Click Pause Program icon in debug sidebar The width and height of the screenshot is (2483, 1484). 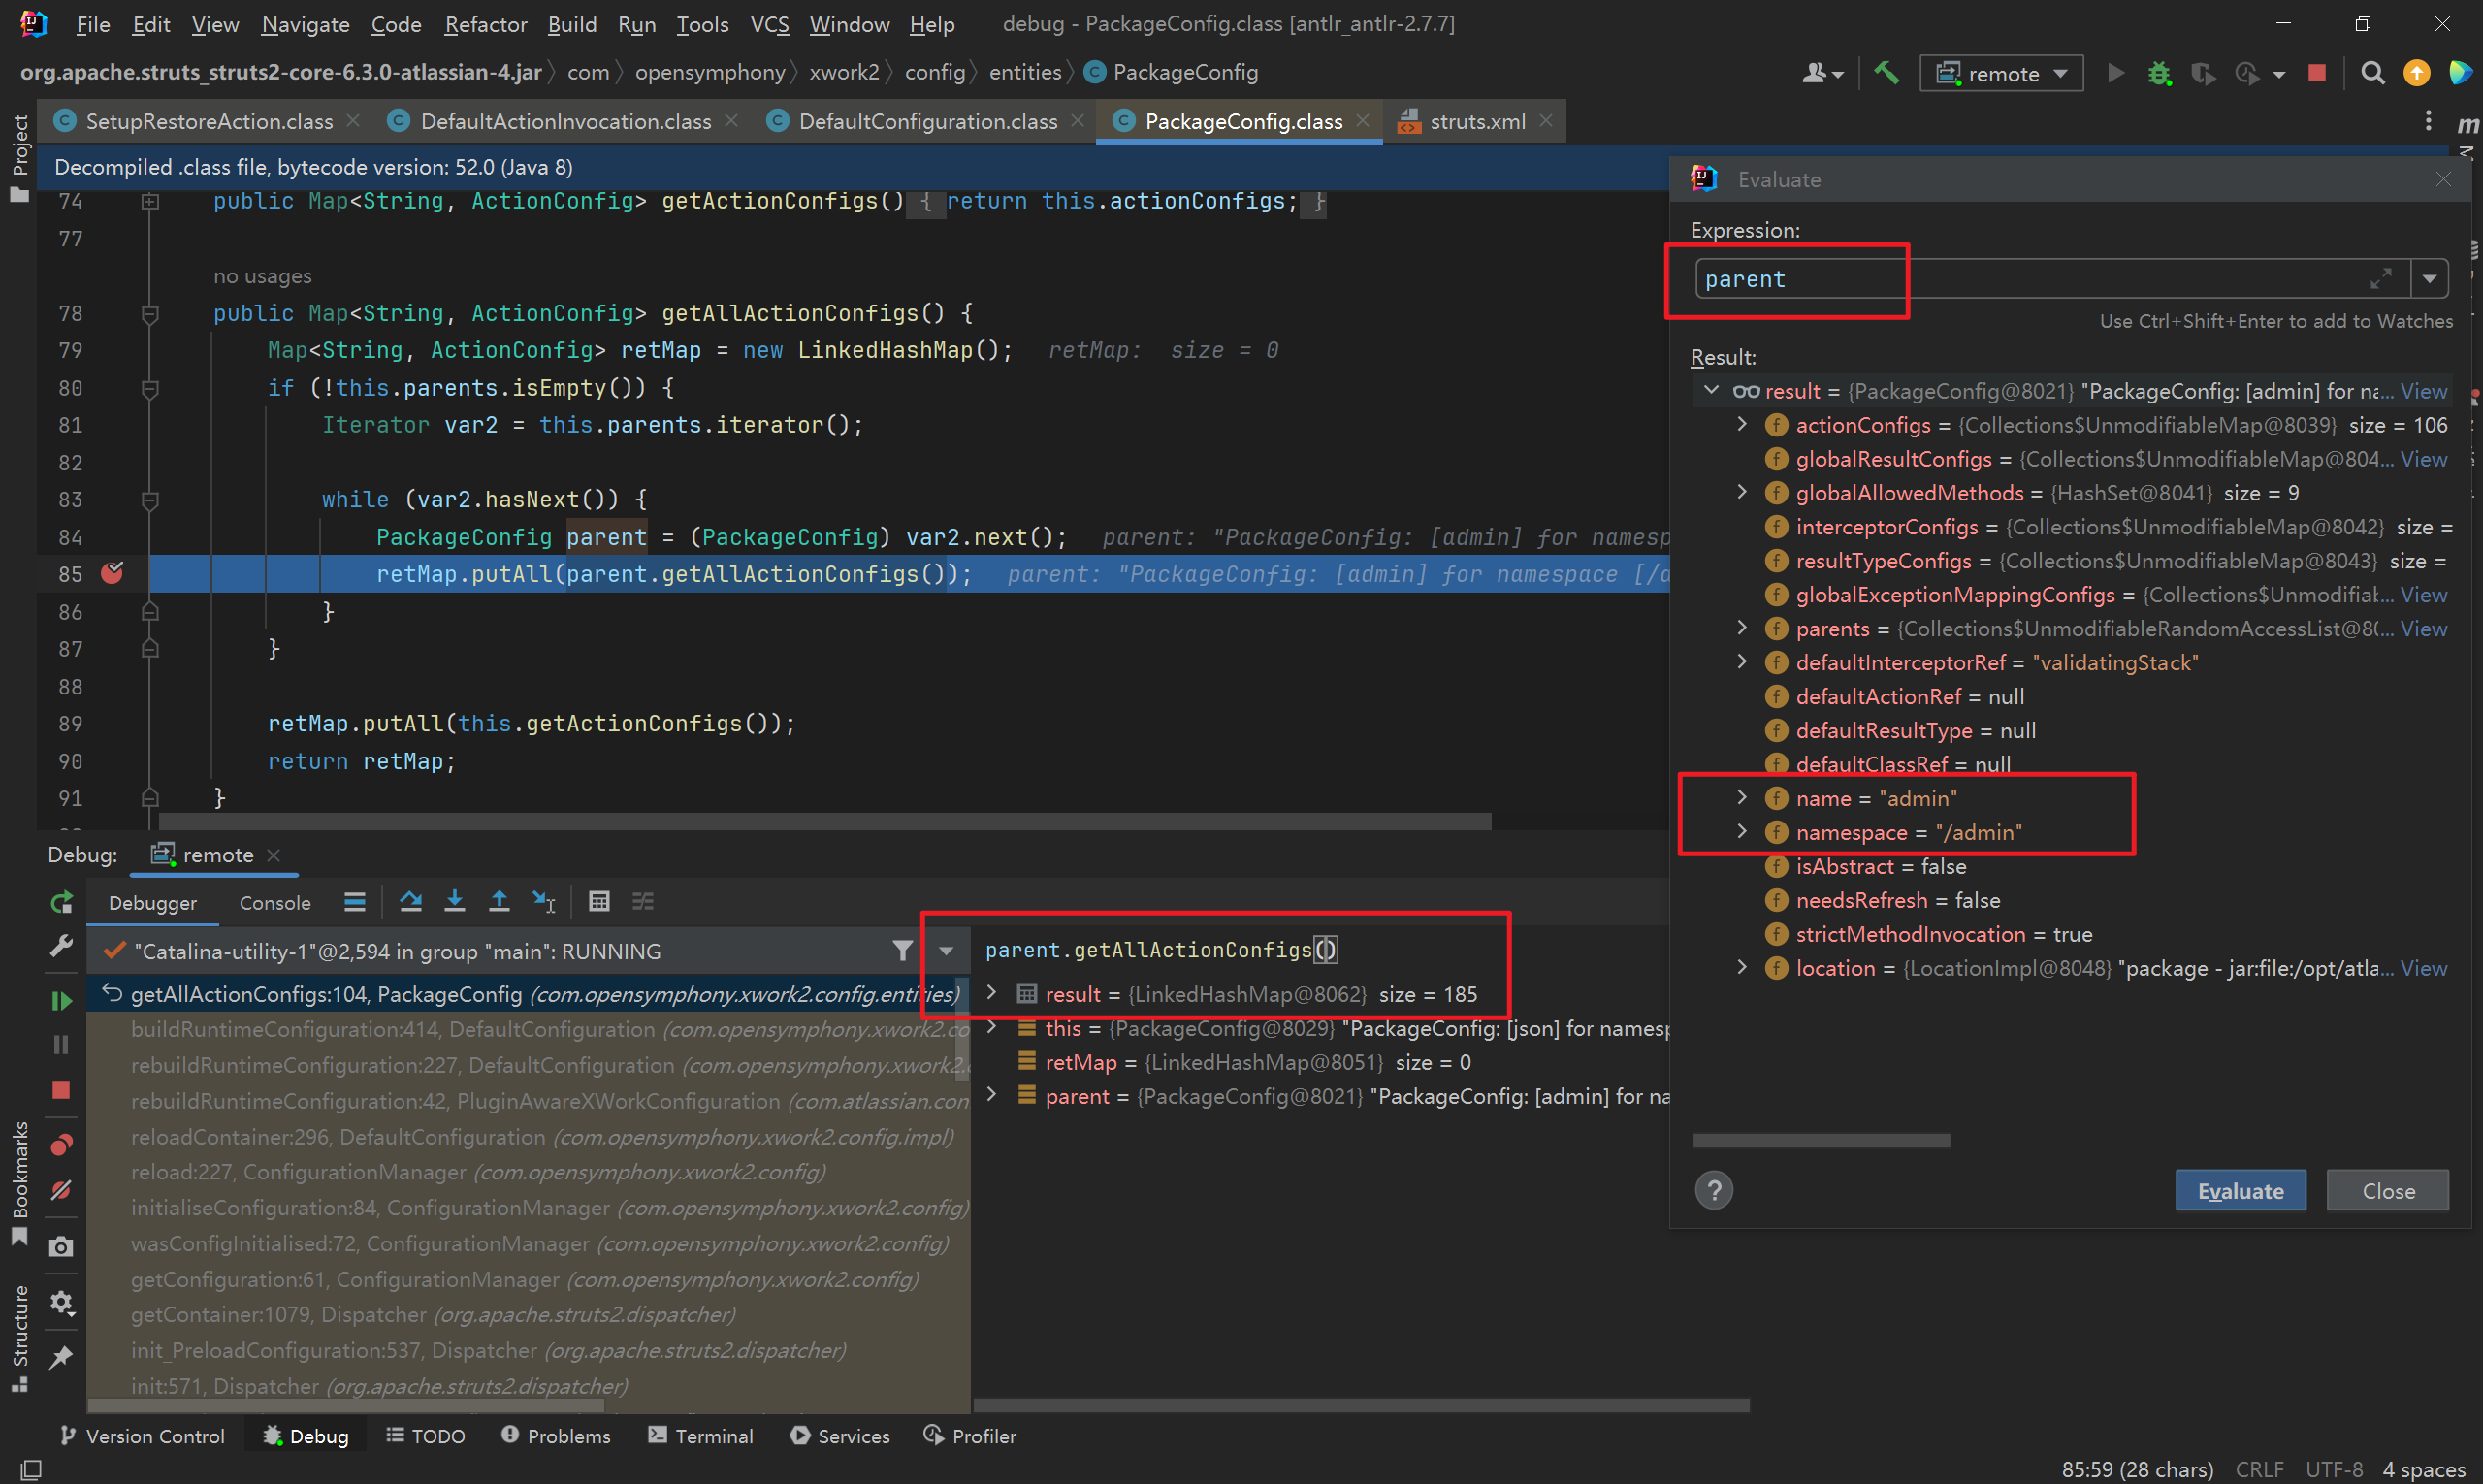(61, 1044)
